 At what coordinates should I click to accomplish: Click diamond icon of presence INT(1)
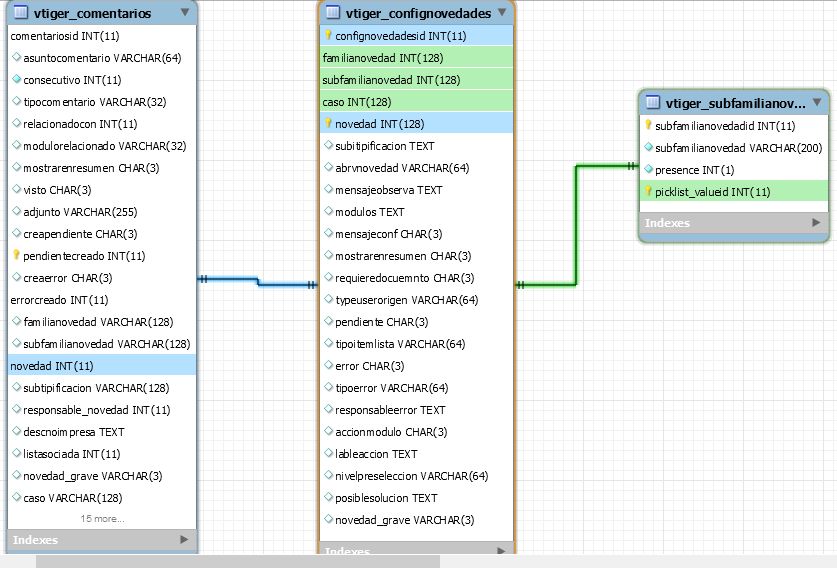(649, 169)
